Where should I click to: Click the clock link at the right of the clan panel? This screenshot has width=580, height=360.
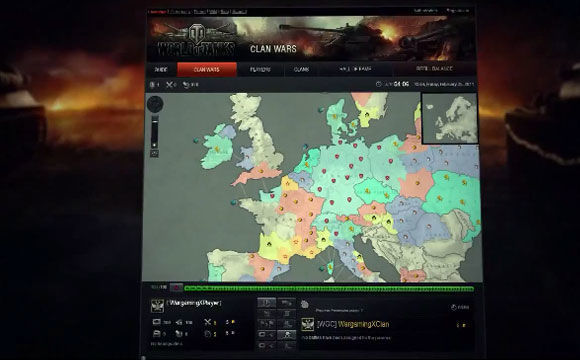pyautogui.click(x=460, y=307)
